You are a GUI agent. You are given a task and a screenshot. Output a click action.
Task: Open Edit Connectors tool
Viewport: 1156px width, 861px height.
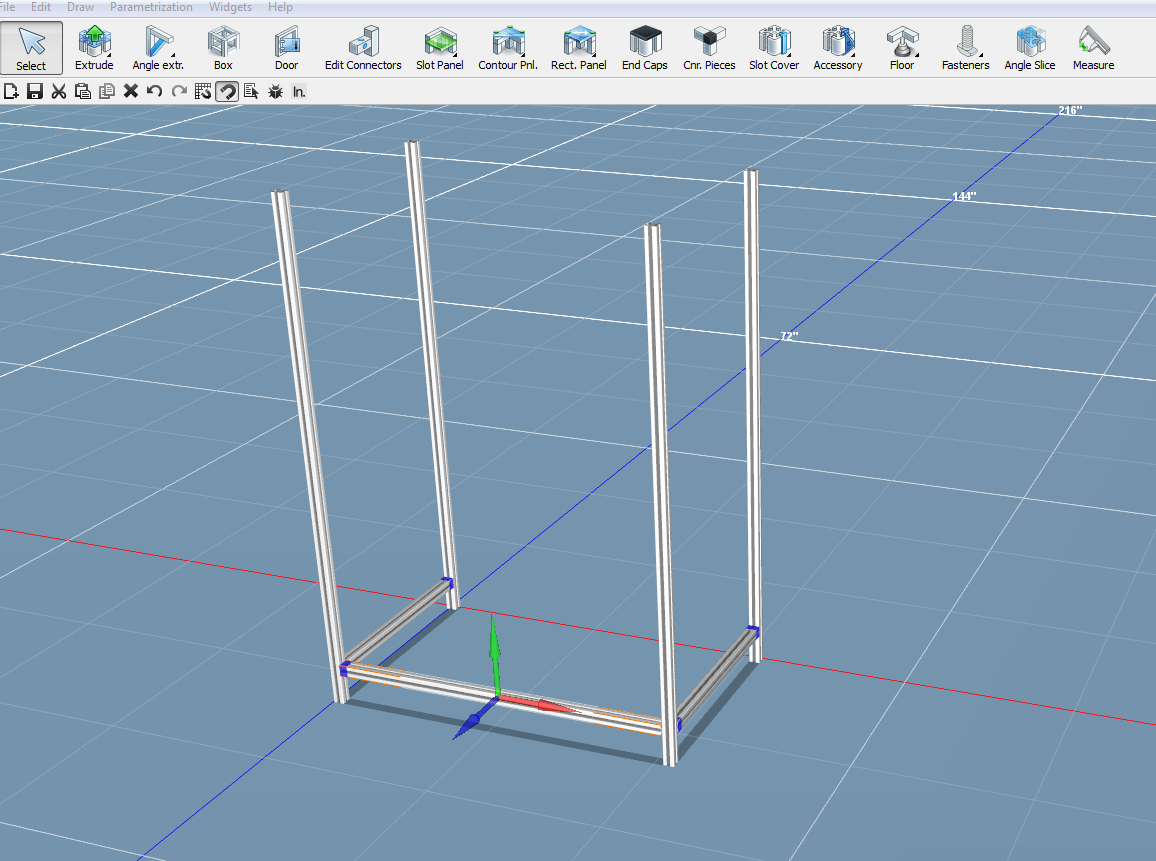click(363, 48)
